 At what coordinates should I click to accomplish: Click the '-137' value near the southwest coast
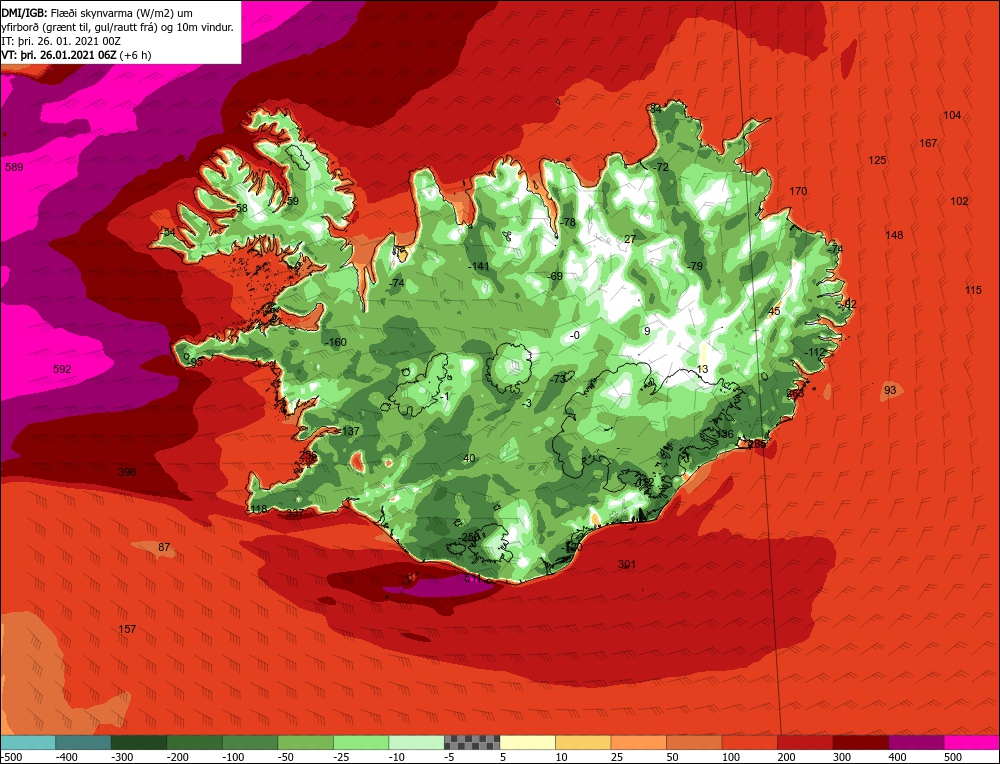349,431
